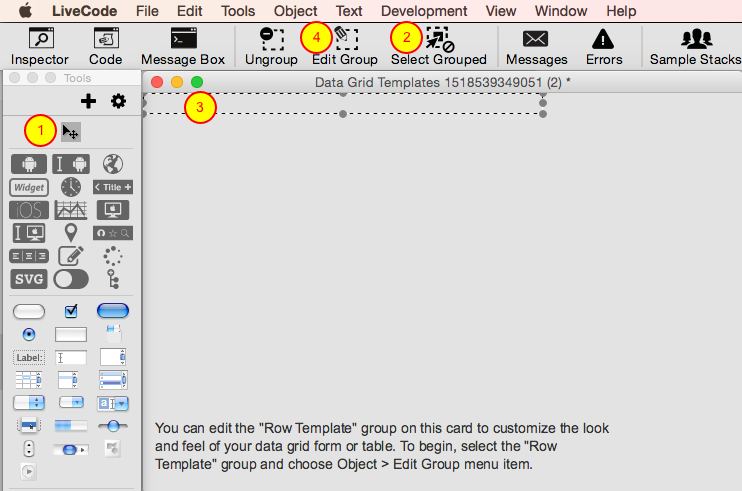The image size is (742, 491).
Task: Pick the SVG Icon widget
Action: click(29, 279)
